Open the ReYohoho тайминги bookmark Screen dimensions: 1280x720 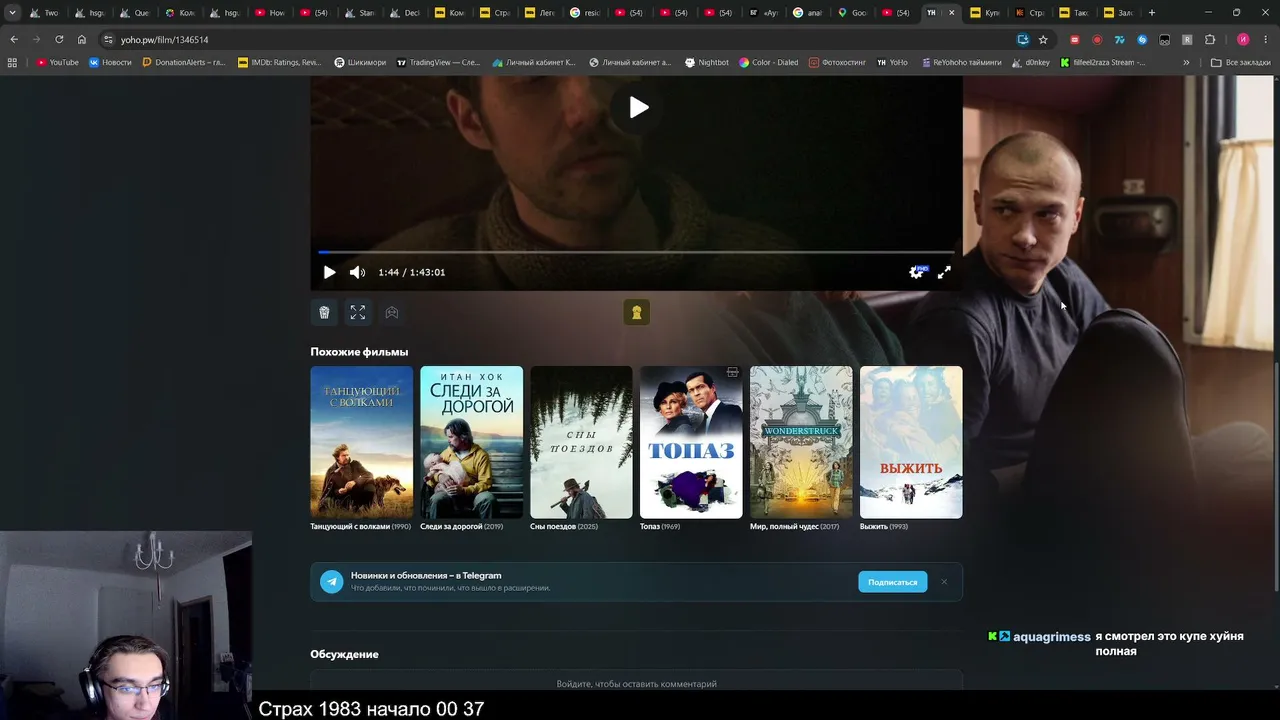point(961,62)
